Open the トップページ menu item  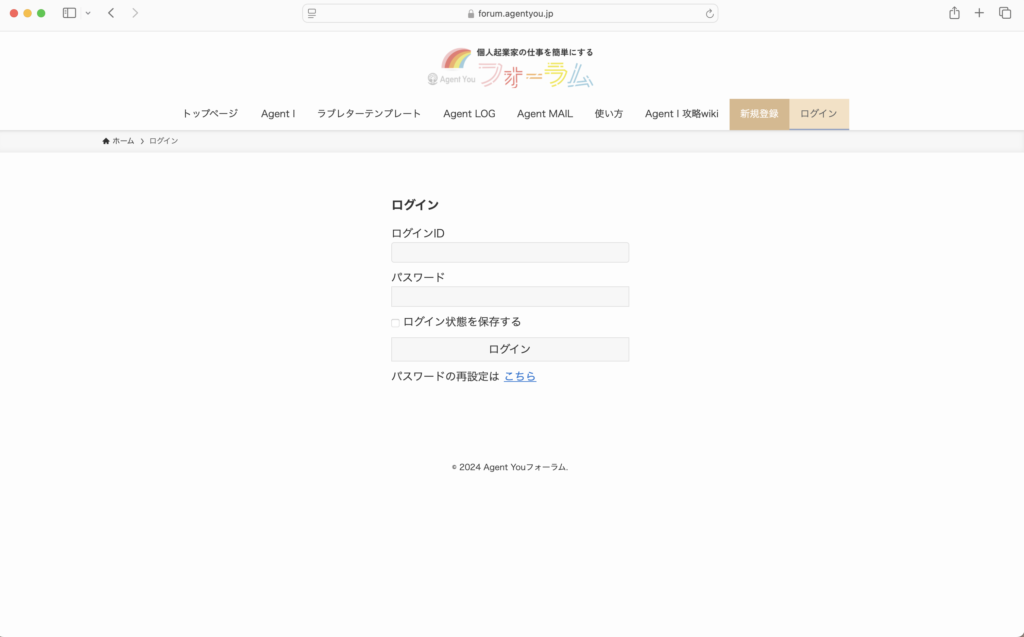coord(210,114)
